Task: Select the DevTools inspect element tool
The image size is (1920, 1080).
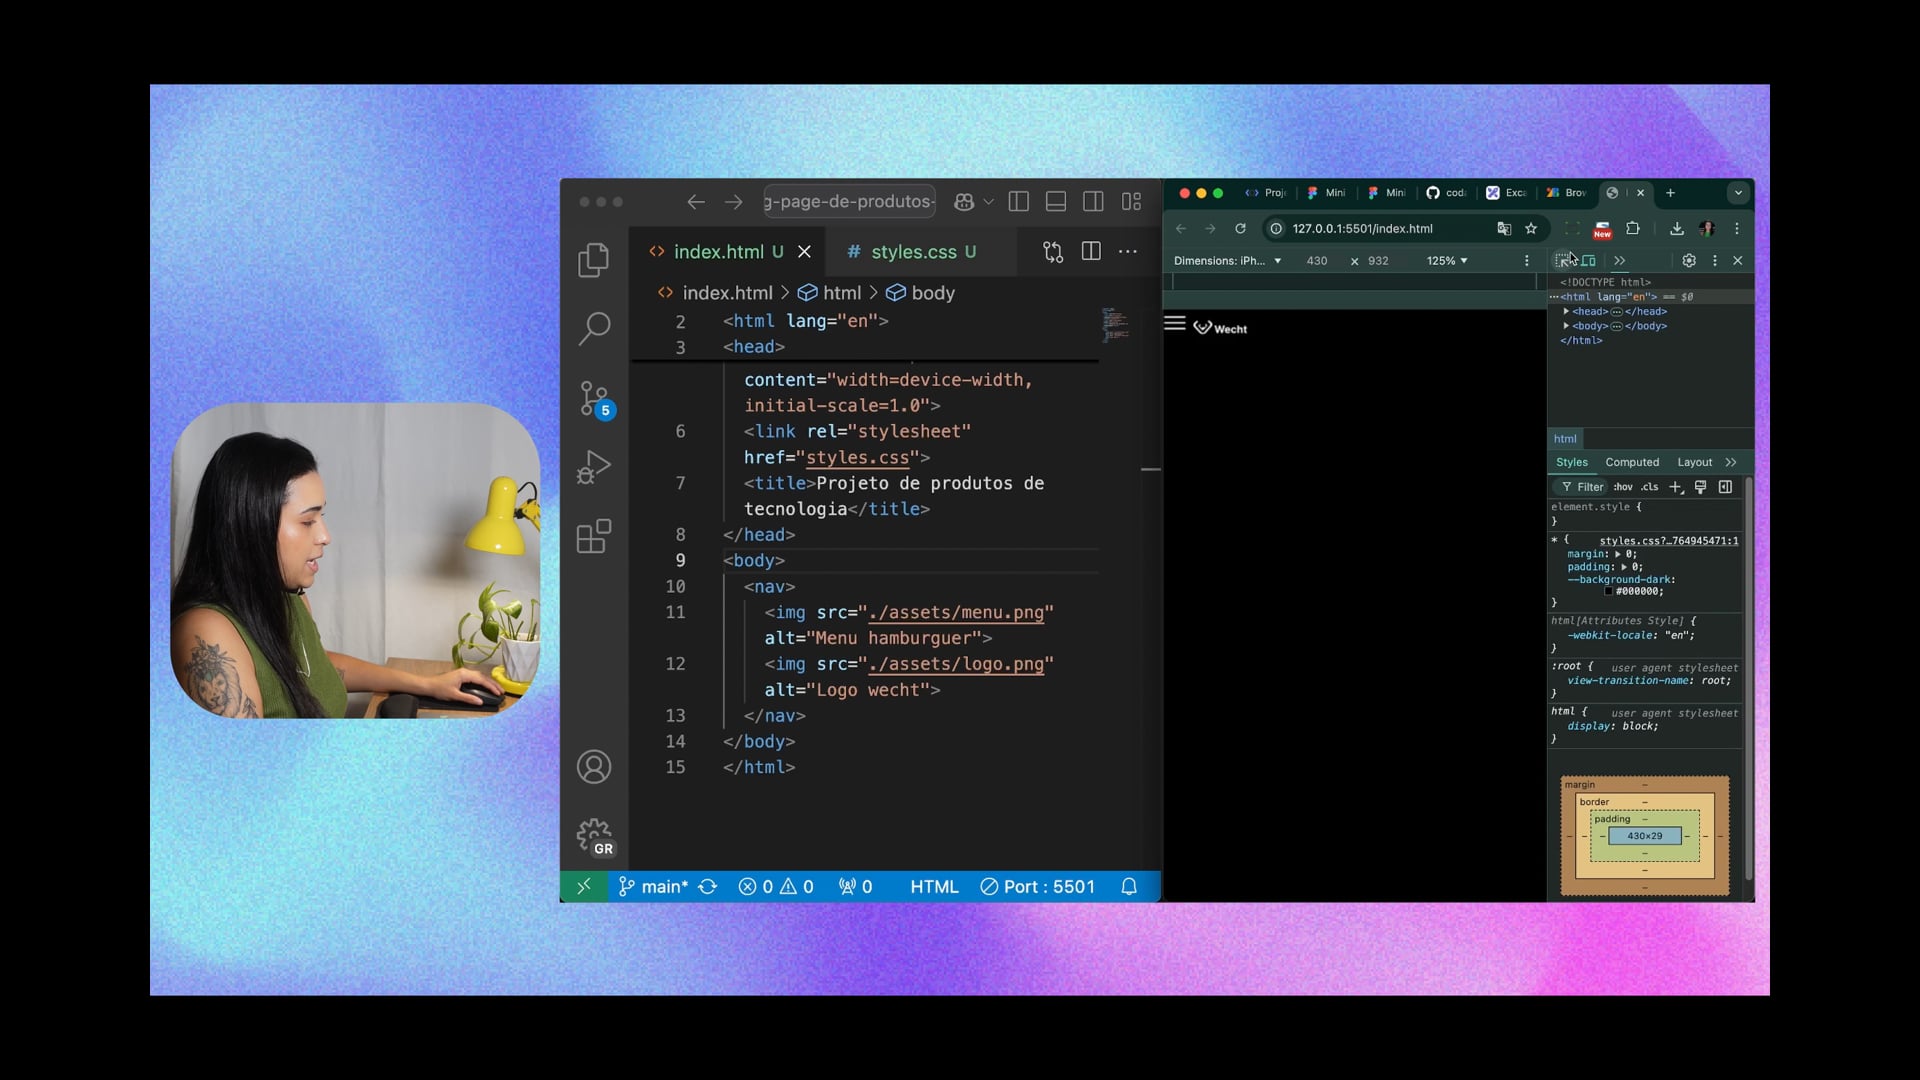Action: click(1563, 261)
